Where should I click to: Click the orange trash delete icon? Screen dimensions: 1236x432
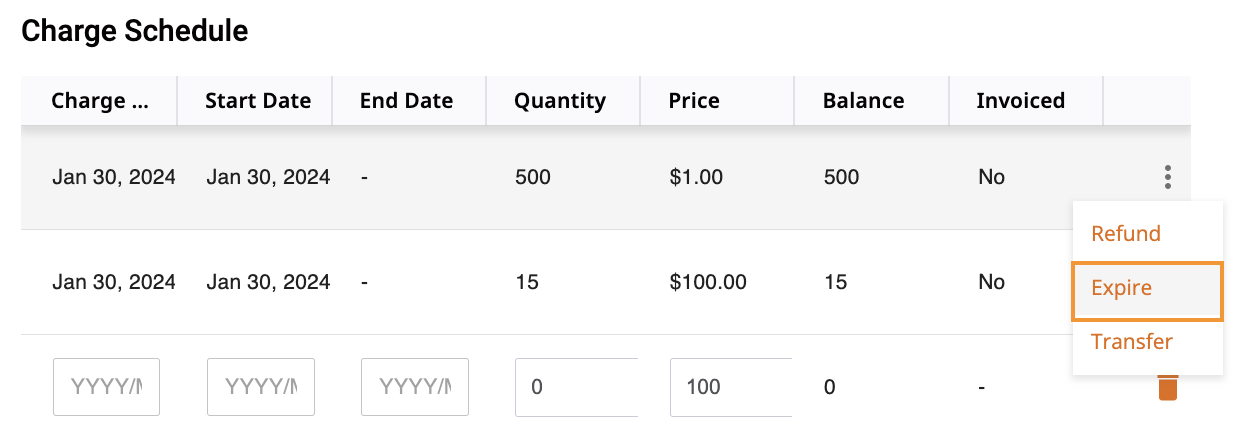pyautogui.click(x=1167, y=388)
